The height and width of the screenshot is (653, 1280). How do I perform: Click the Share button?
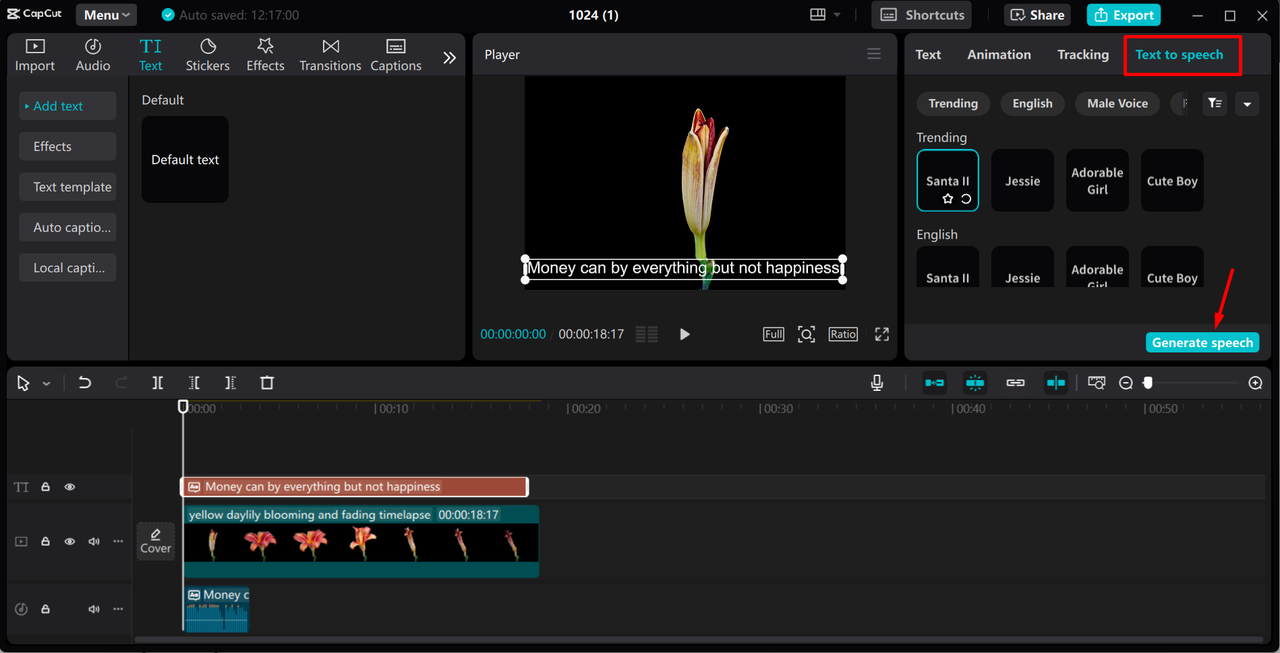(1037, 15)
